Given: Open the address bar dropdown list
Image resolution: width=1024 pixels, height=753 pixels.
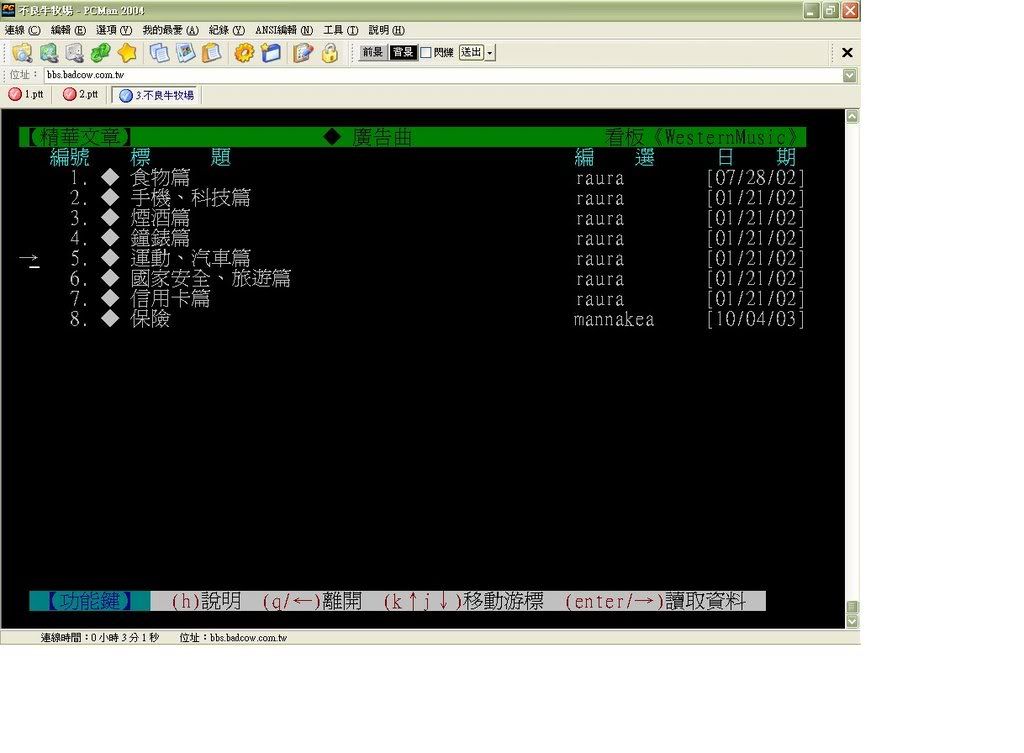Looking at the screenshot, I should [849, 75].
